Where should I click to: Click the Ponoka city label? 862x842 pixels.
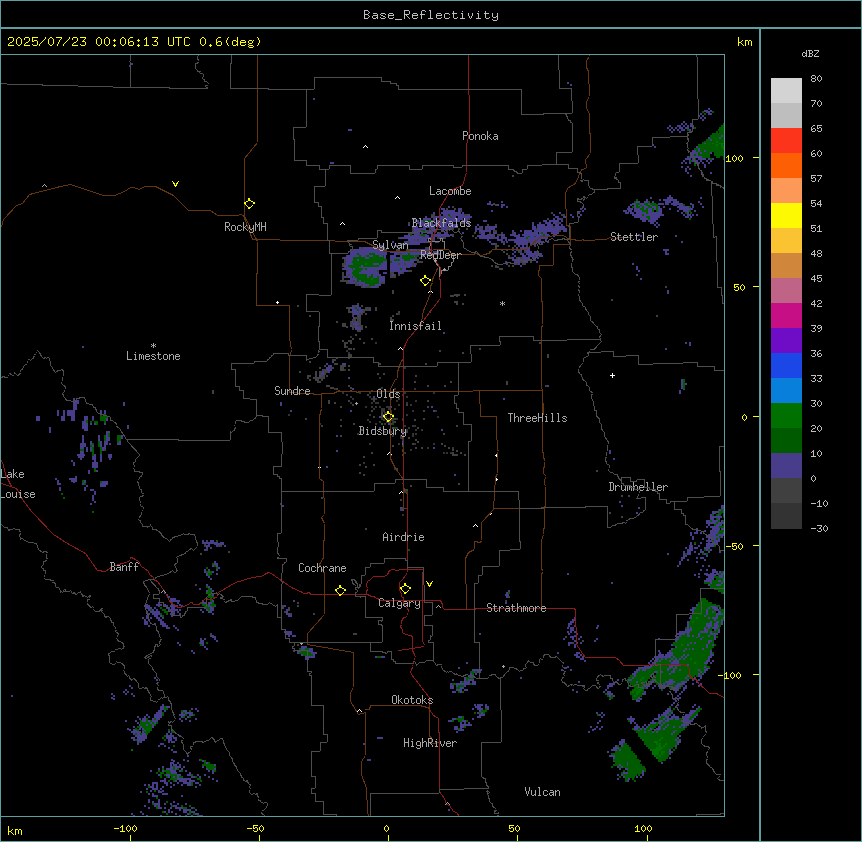pyautogui.click(x=480, y=136)
